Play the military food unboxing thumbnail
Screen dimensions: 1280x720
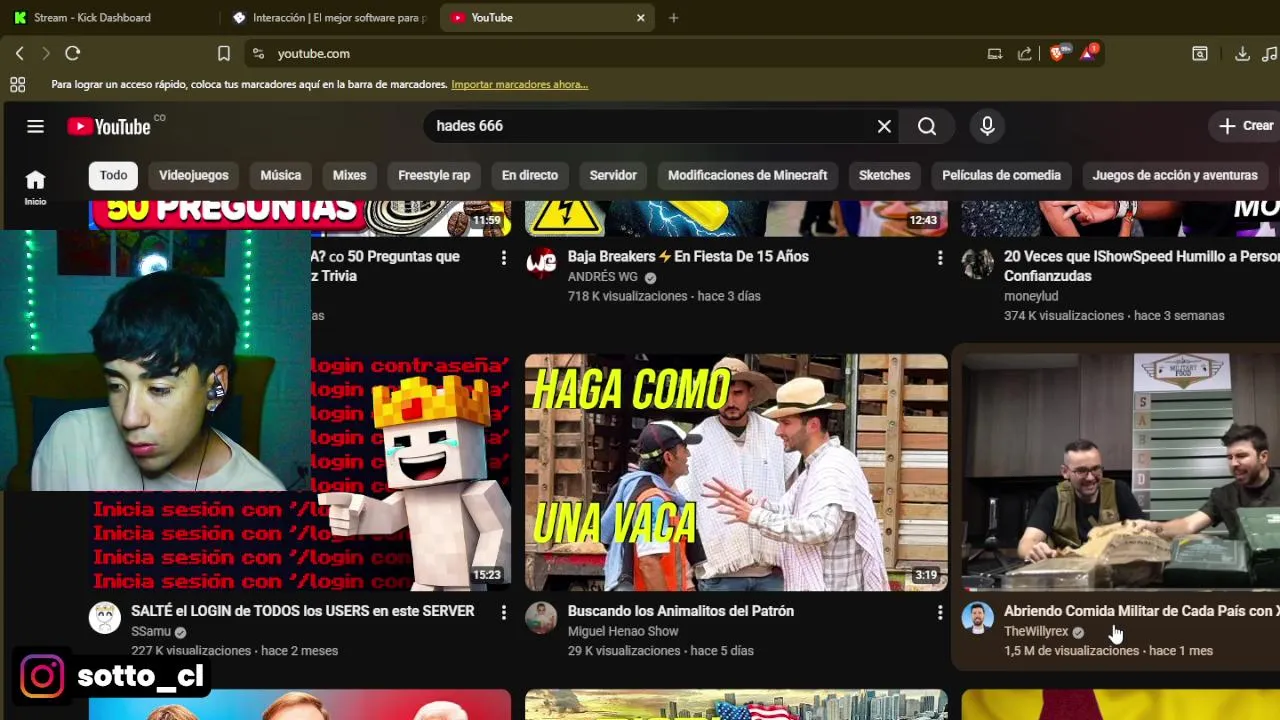tap(1120, 472)
